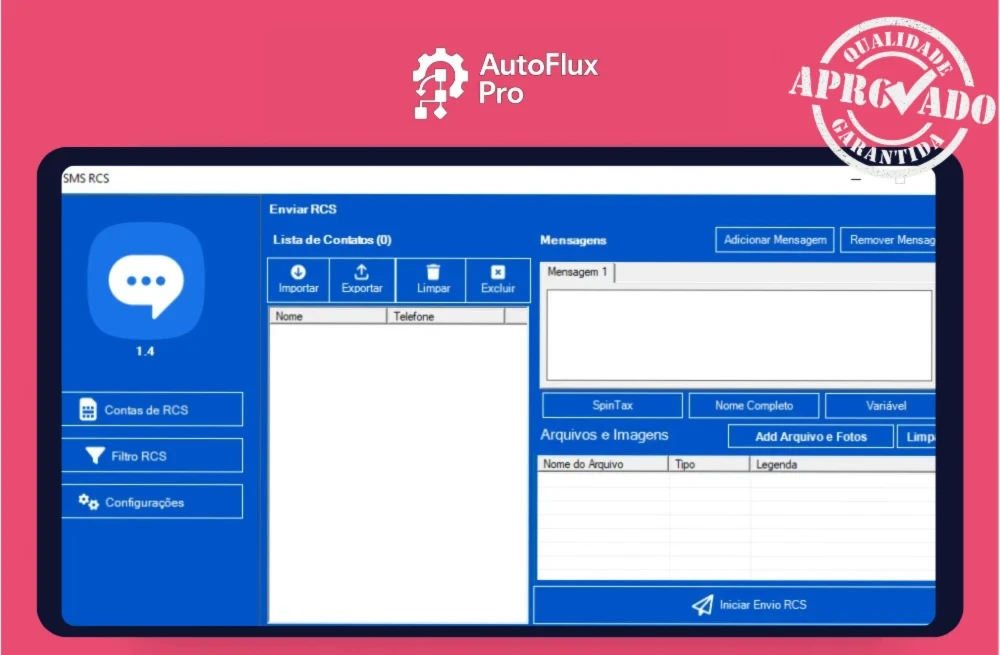Viewport: 1000px width, 655px height.
Task: Click the SMS chat bubble app logo
Action: pos(146,281)
